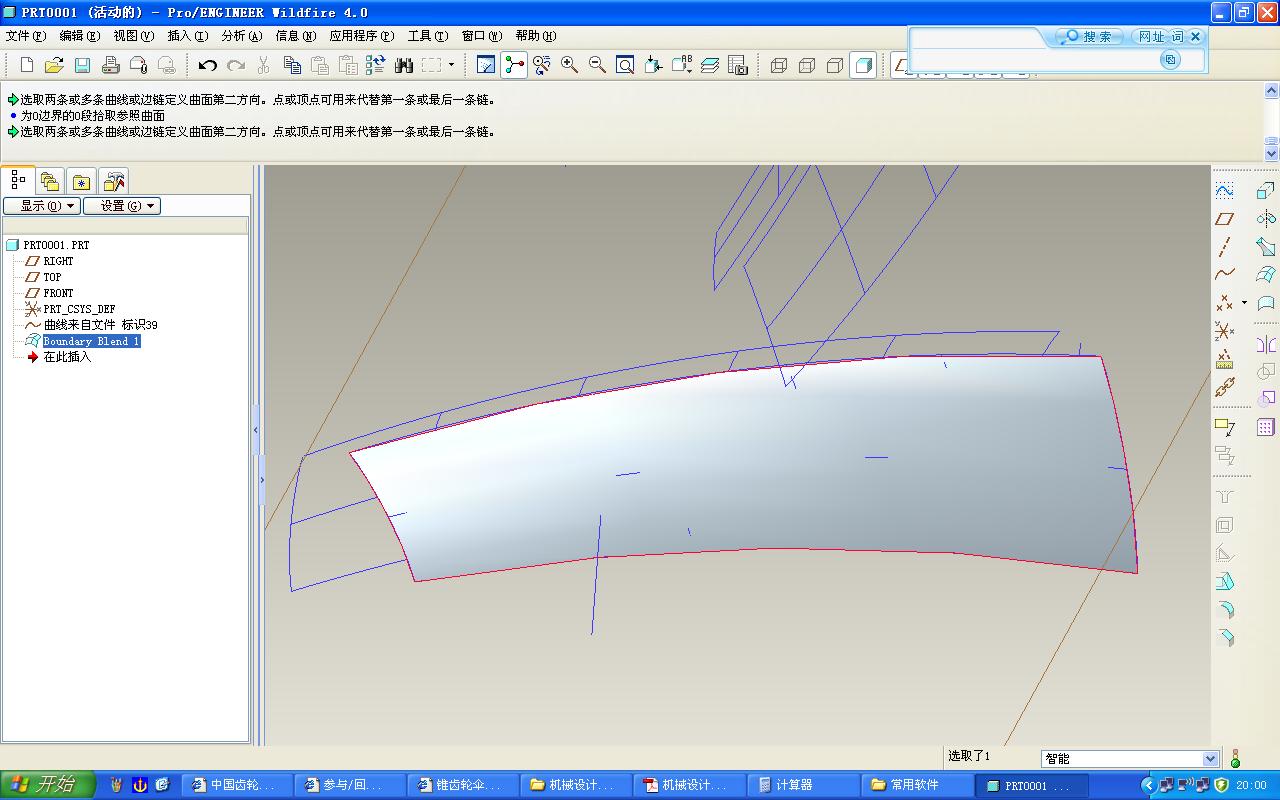Collapse the navigator panel with sash arrow
The width and height of the screenshot is (1280, 800).
[x=256, y=430]
